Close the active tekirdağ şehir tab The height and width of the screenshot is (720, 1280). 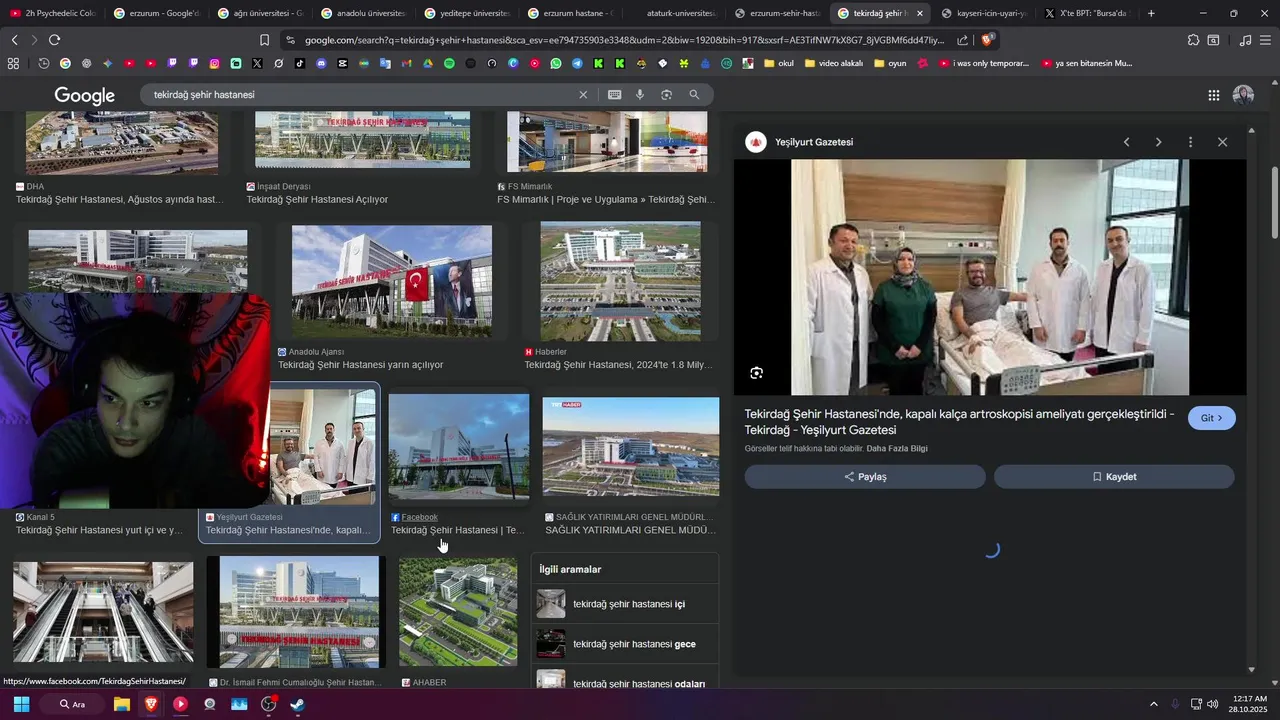[x=920, y=13]
